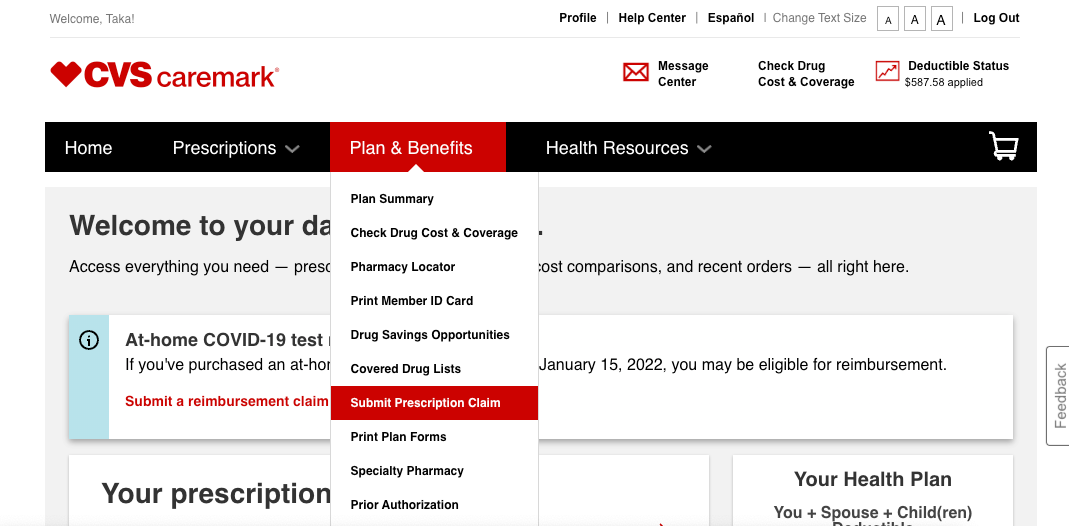Open Print Plan Forms
The width and height of the screenshot is (1069, 526).
pyautogui.click(x=398, y=437)
